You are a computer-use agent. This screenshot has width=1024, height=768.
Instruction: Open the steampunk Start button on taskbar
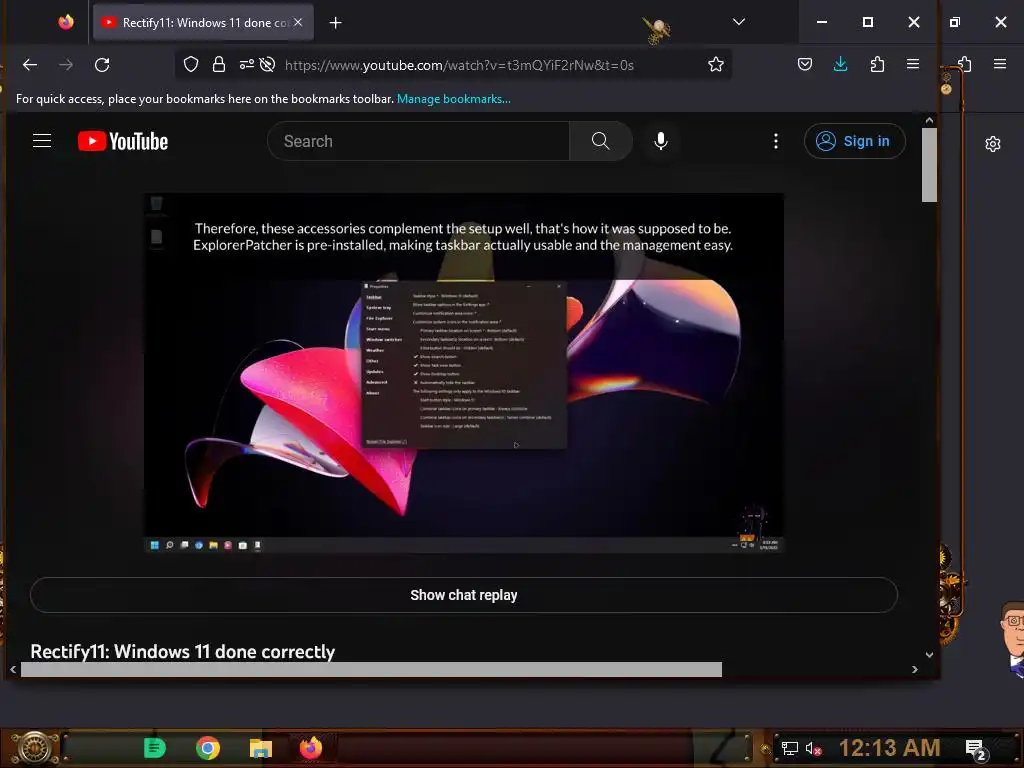tap(34, 748)
